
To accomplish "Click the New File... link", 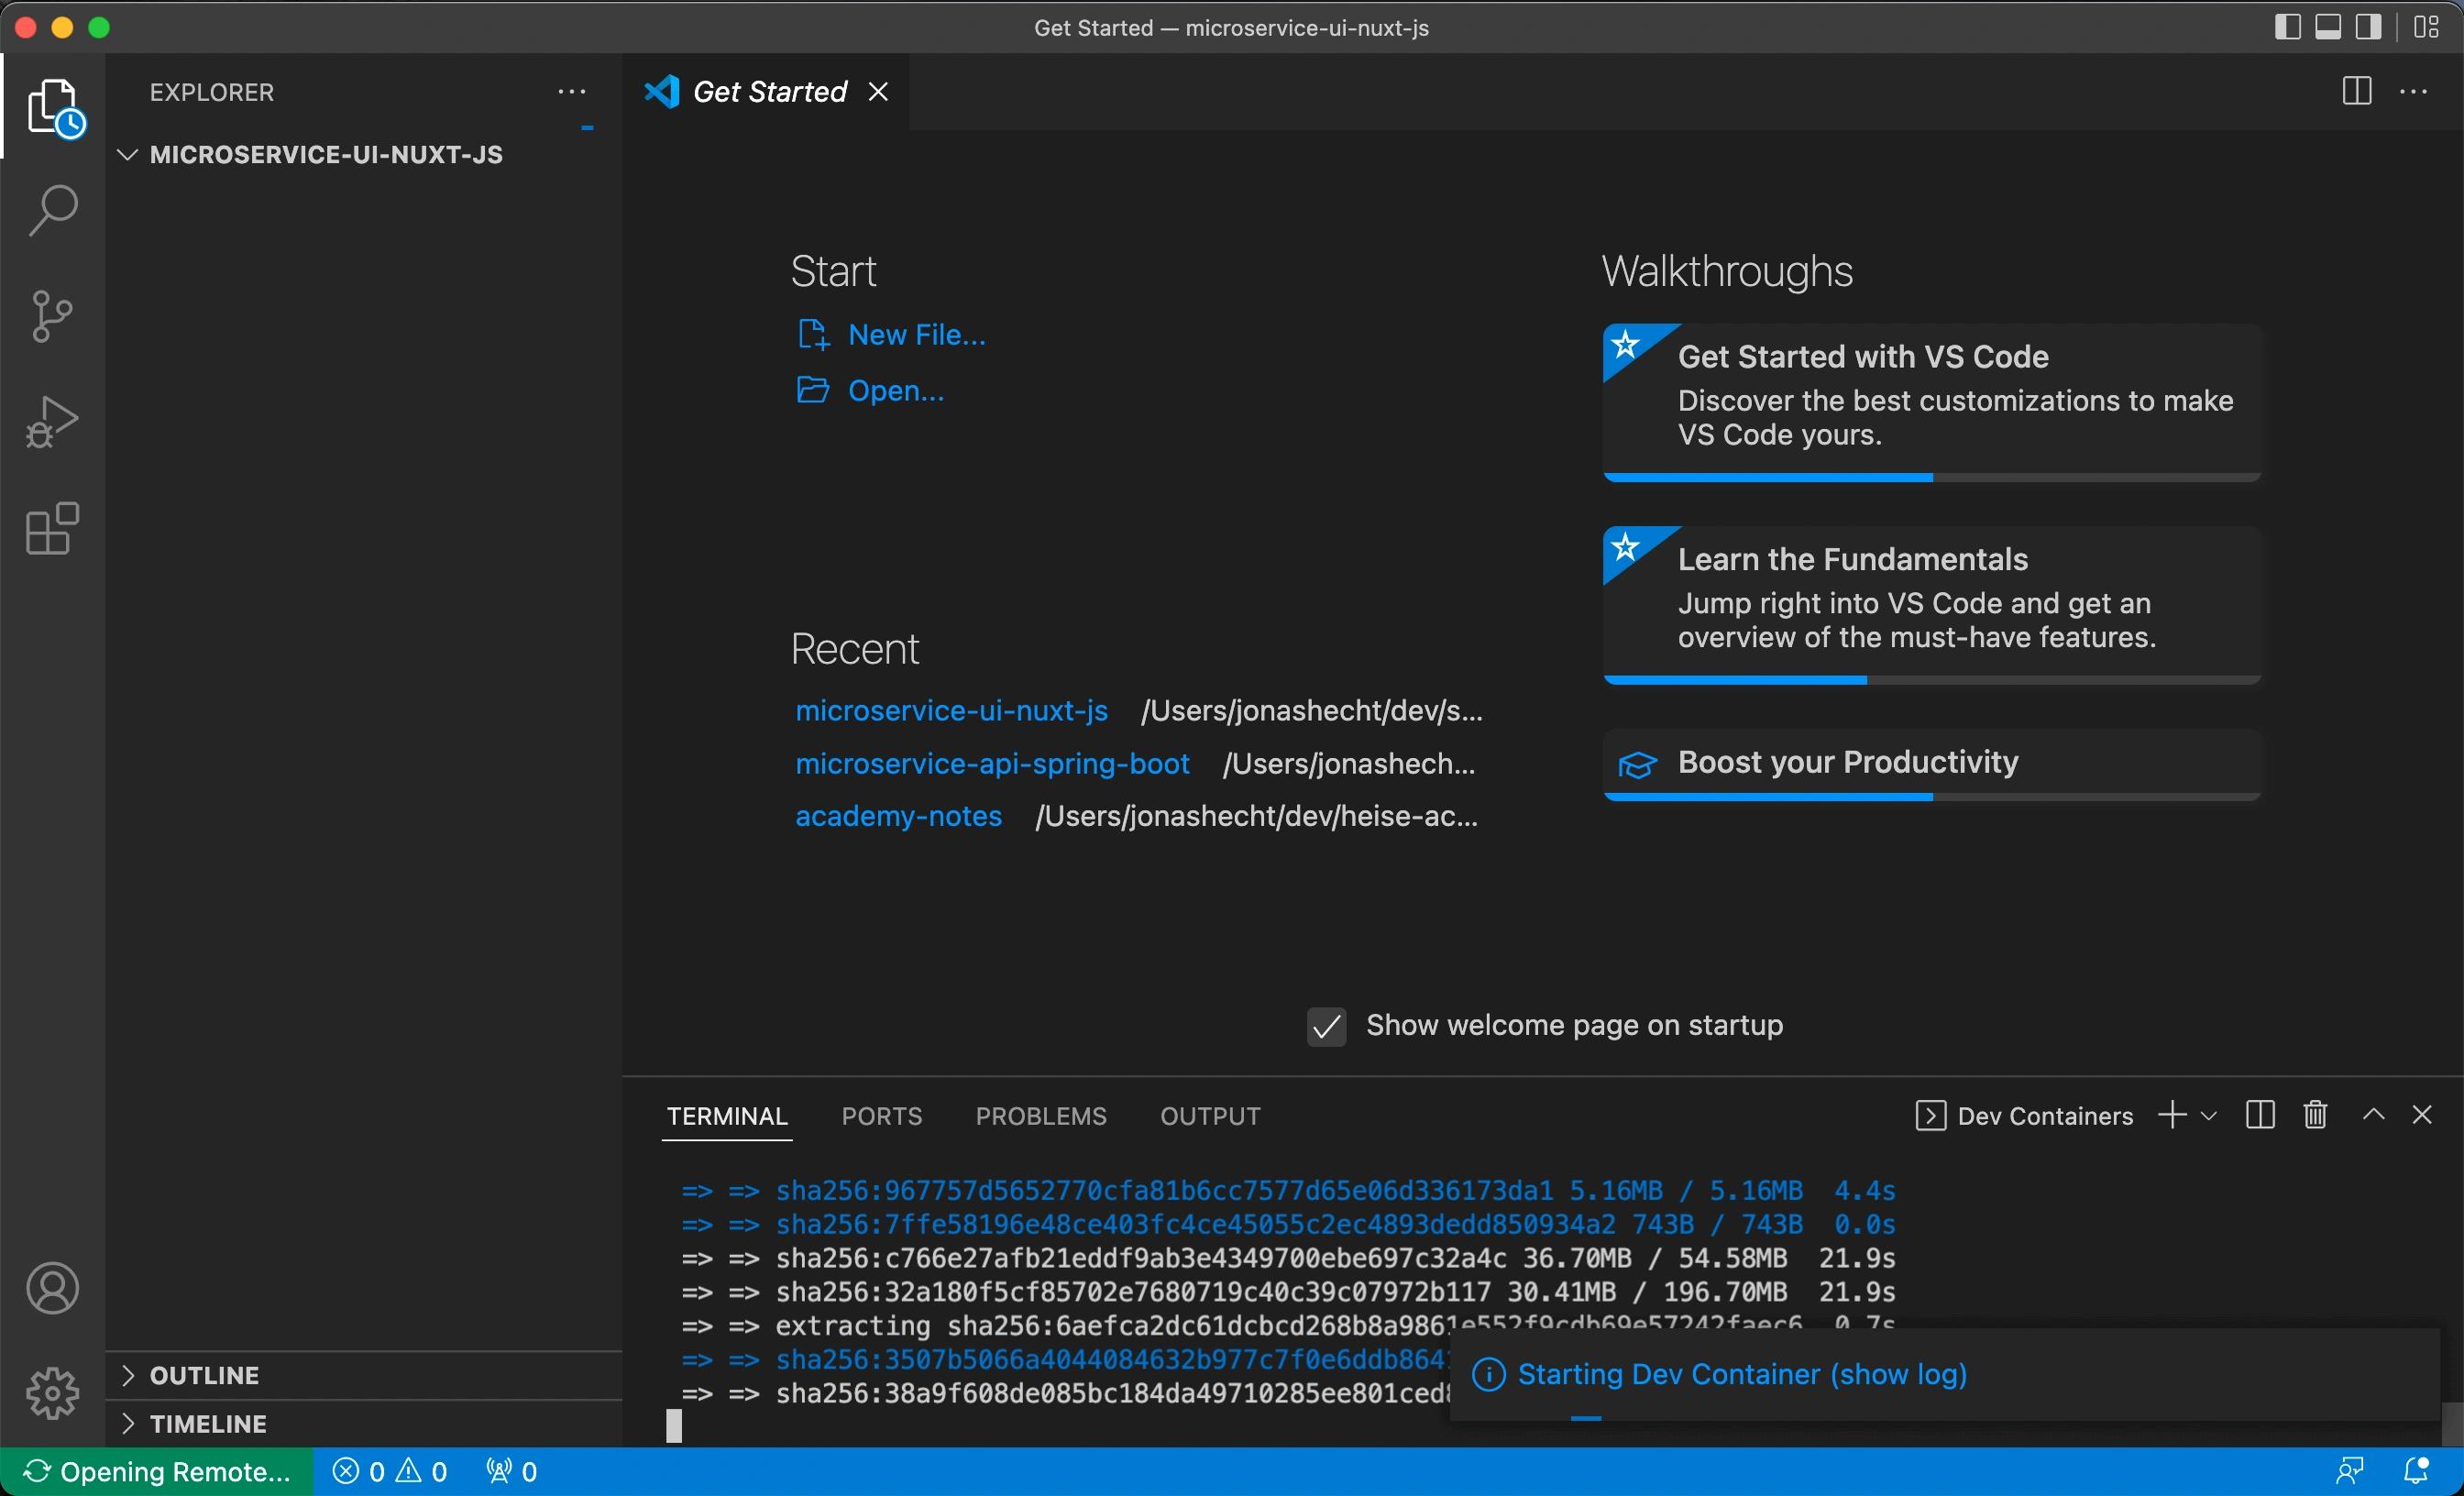I will click(x=892, y=335).
